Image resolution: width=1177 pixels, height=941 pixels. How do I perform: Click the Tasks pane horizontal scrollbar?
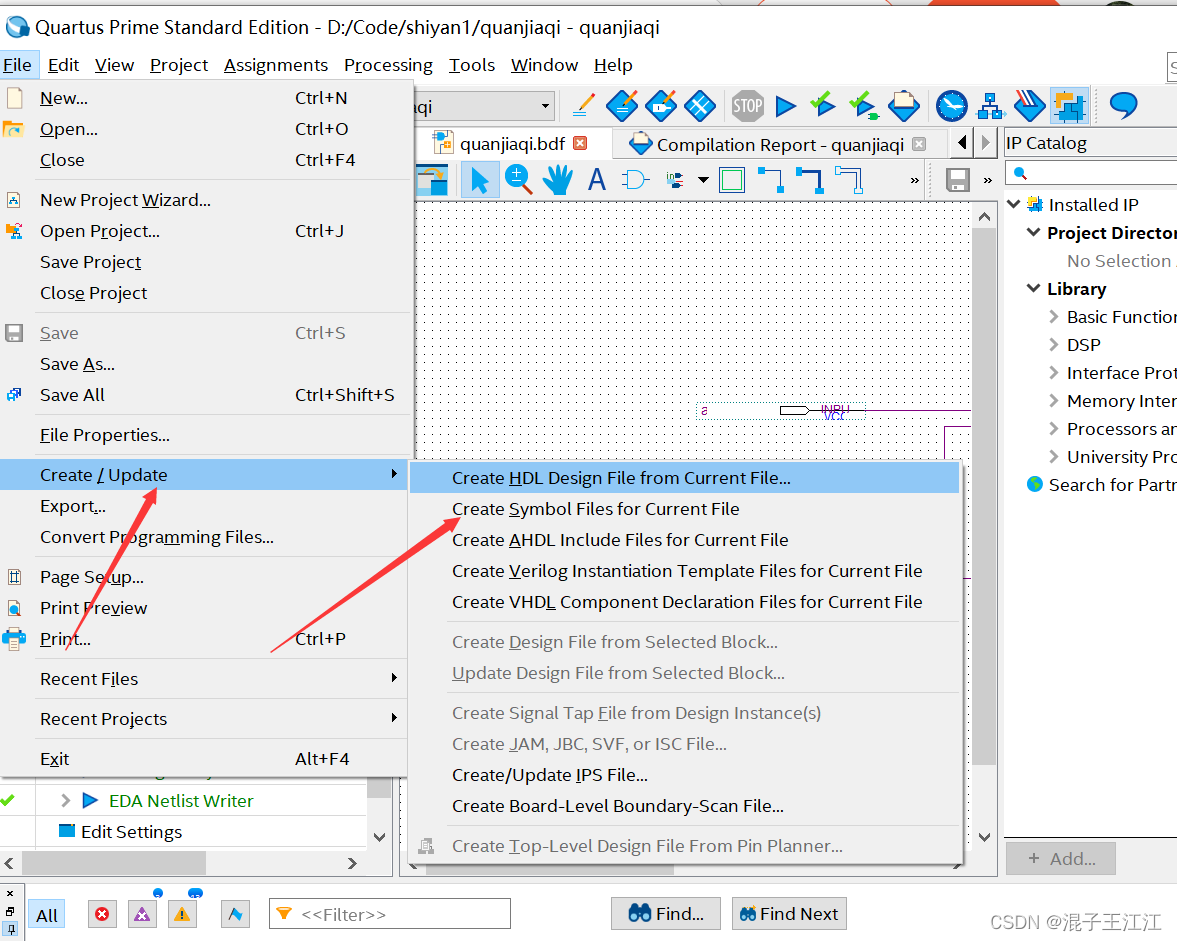point(114,863)
